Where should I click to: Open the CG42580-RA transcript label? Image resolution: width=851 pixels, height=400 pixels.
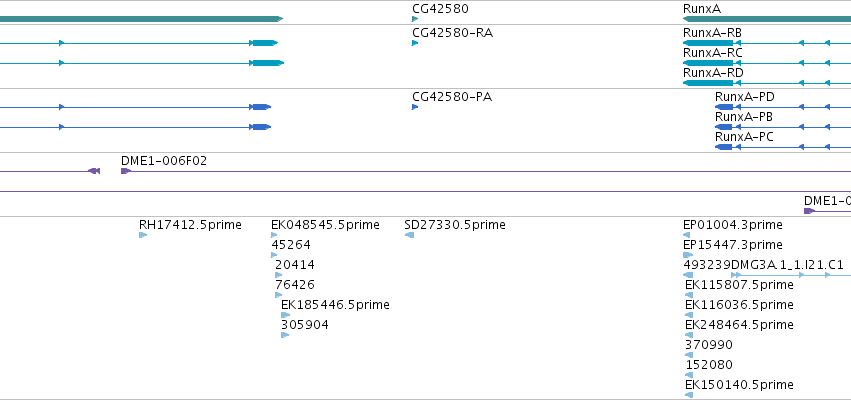pos(453,33)
